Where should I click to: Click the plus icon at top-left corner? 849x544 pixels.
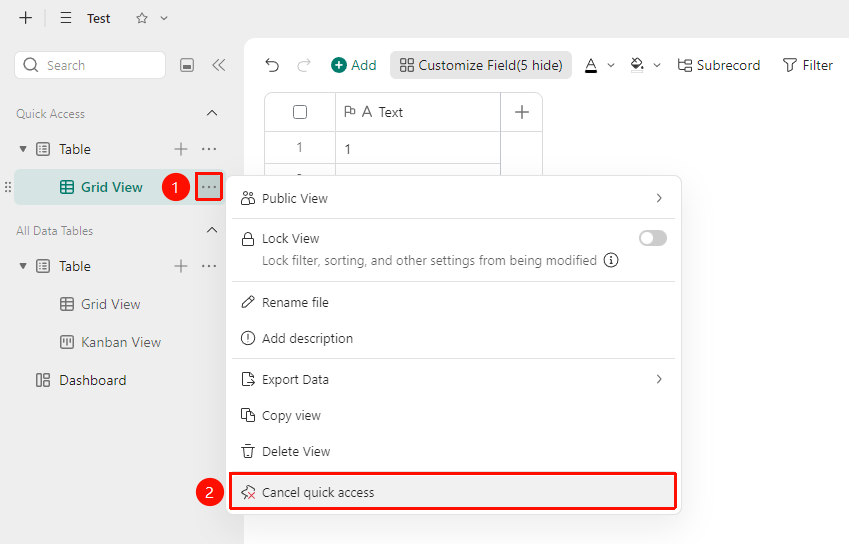pos(25,18)
